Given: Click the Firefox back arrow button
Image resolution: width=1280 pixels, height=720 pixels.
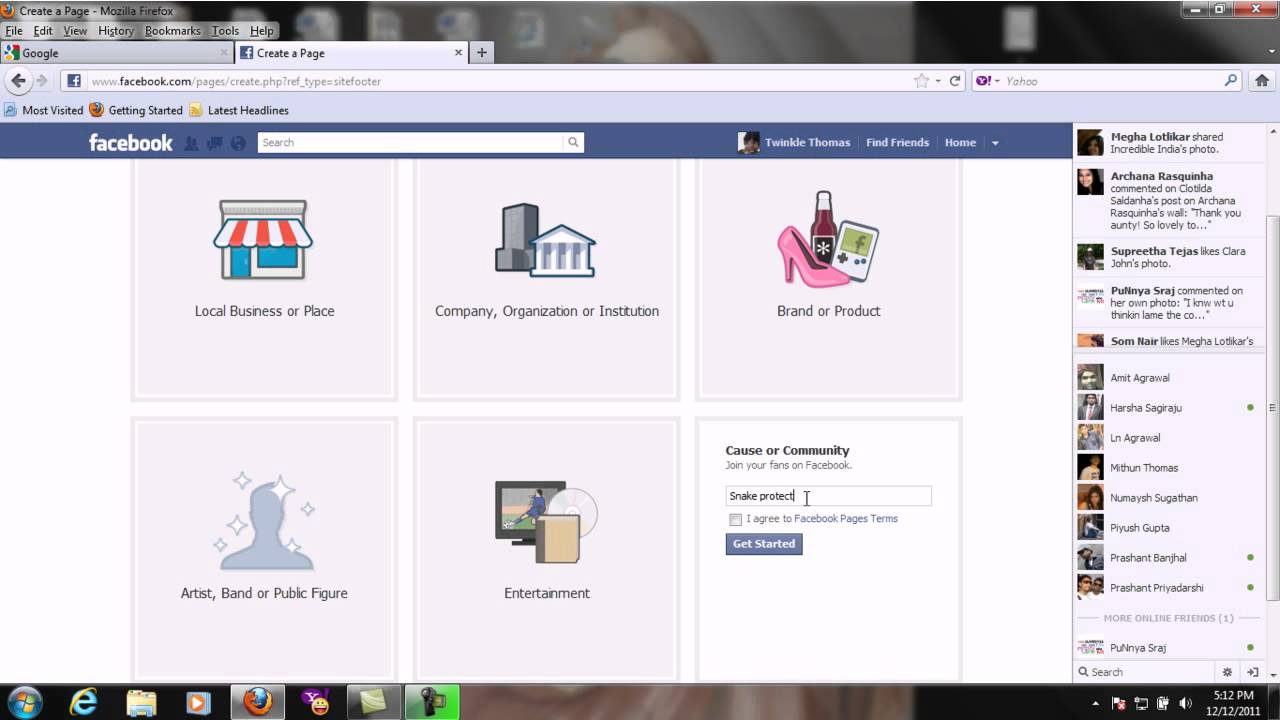Looking at the screenshot, I should pyautogui.click(x=18, y=81).
